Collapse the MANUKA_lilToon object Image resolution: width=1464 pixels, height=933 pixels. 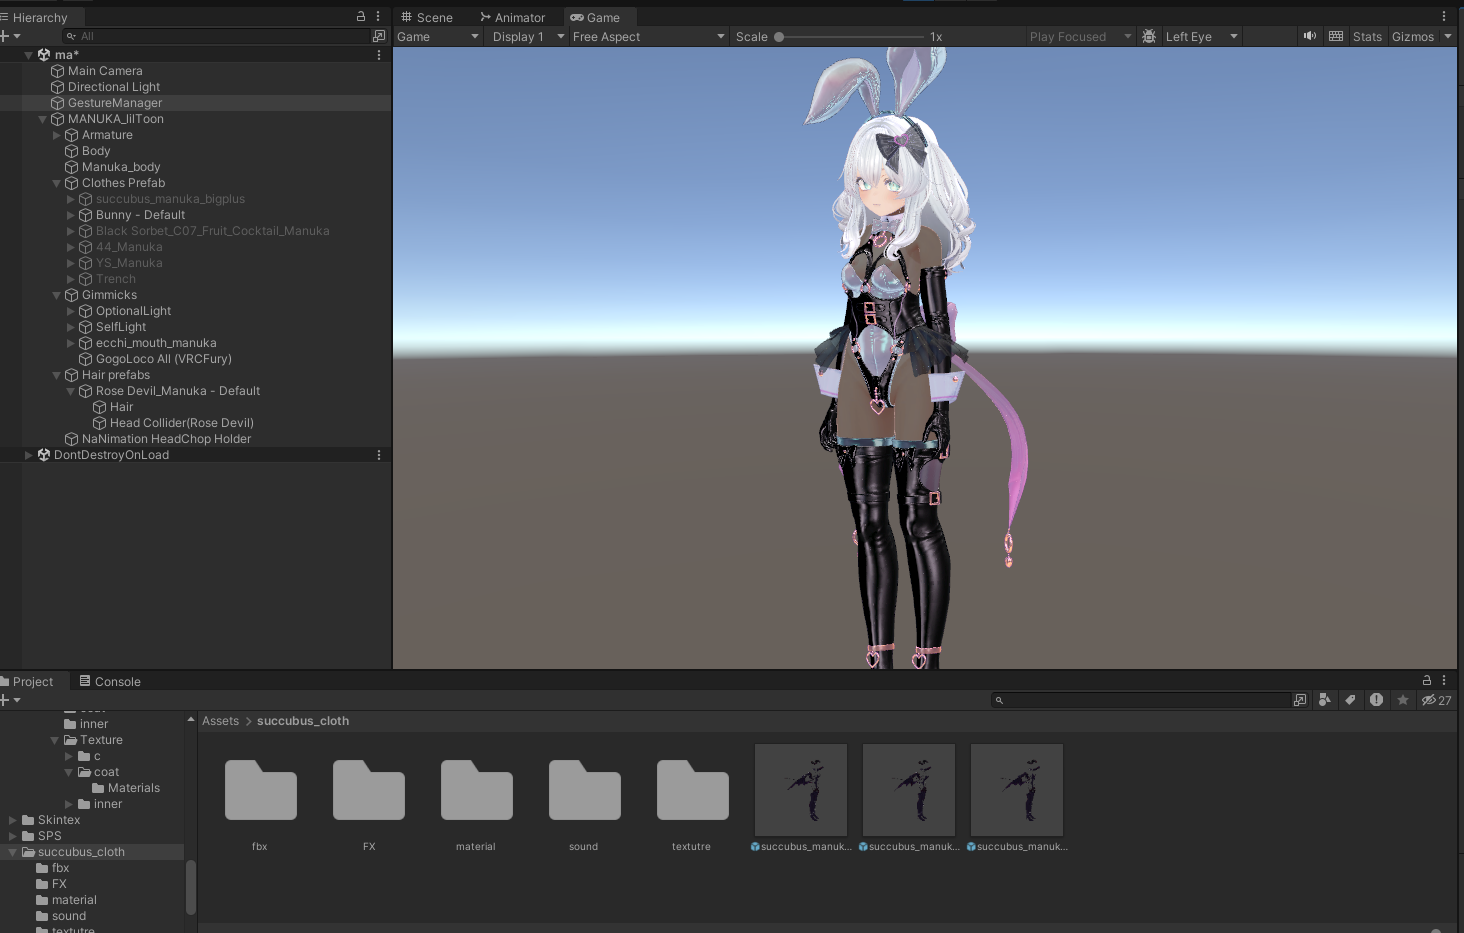tap(43, 119)
